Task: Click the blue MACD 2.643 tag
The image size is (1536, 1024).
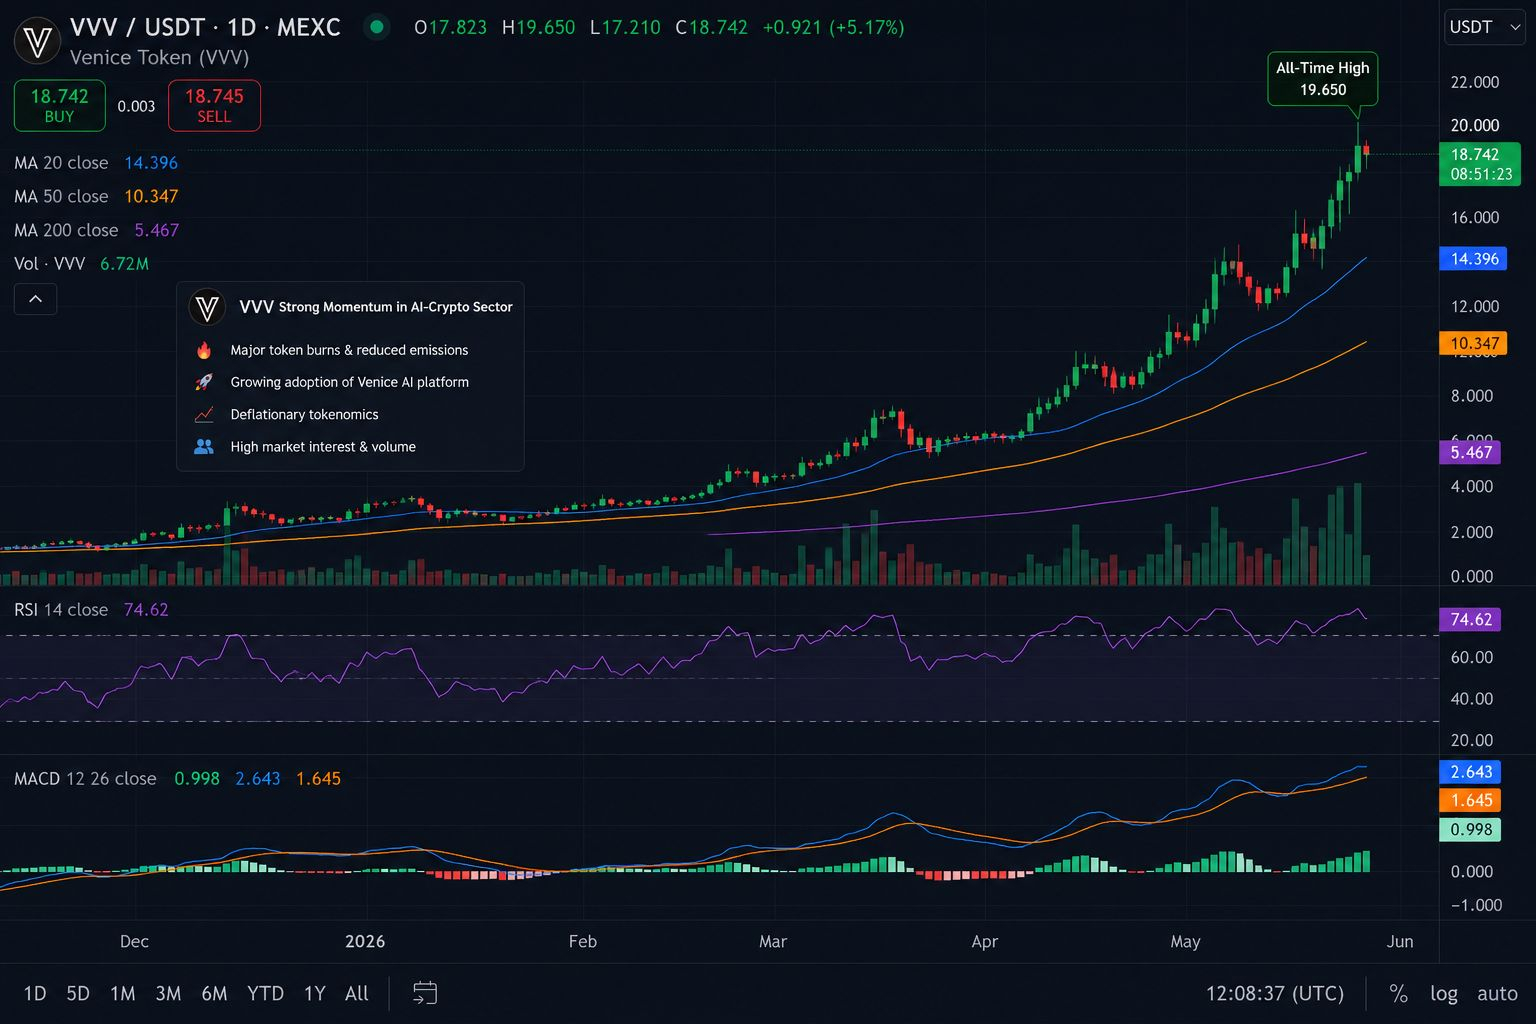Action: (1471, 772)
